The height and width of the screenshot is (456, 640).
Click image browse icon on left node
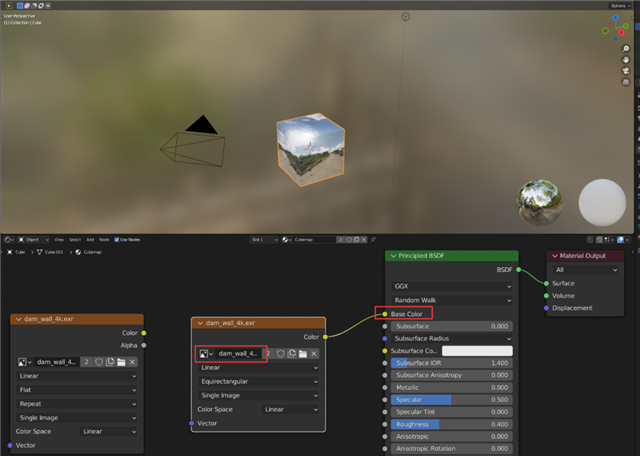[24, 361]
